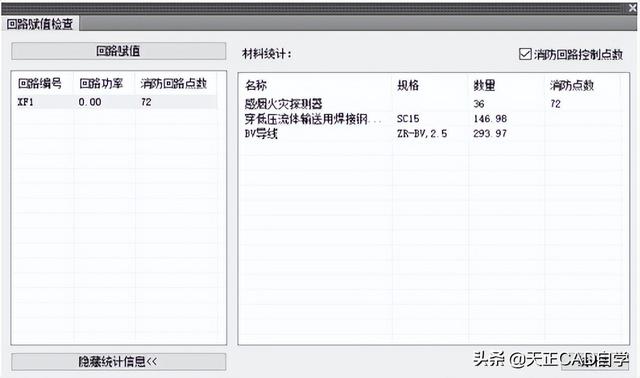Viewport: 640px width, 378px height.
Task: Click the 规格 column header
Action: click(x=408, y=85)
